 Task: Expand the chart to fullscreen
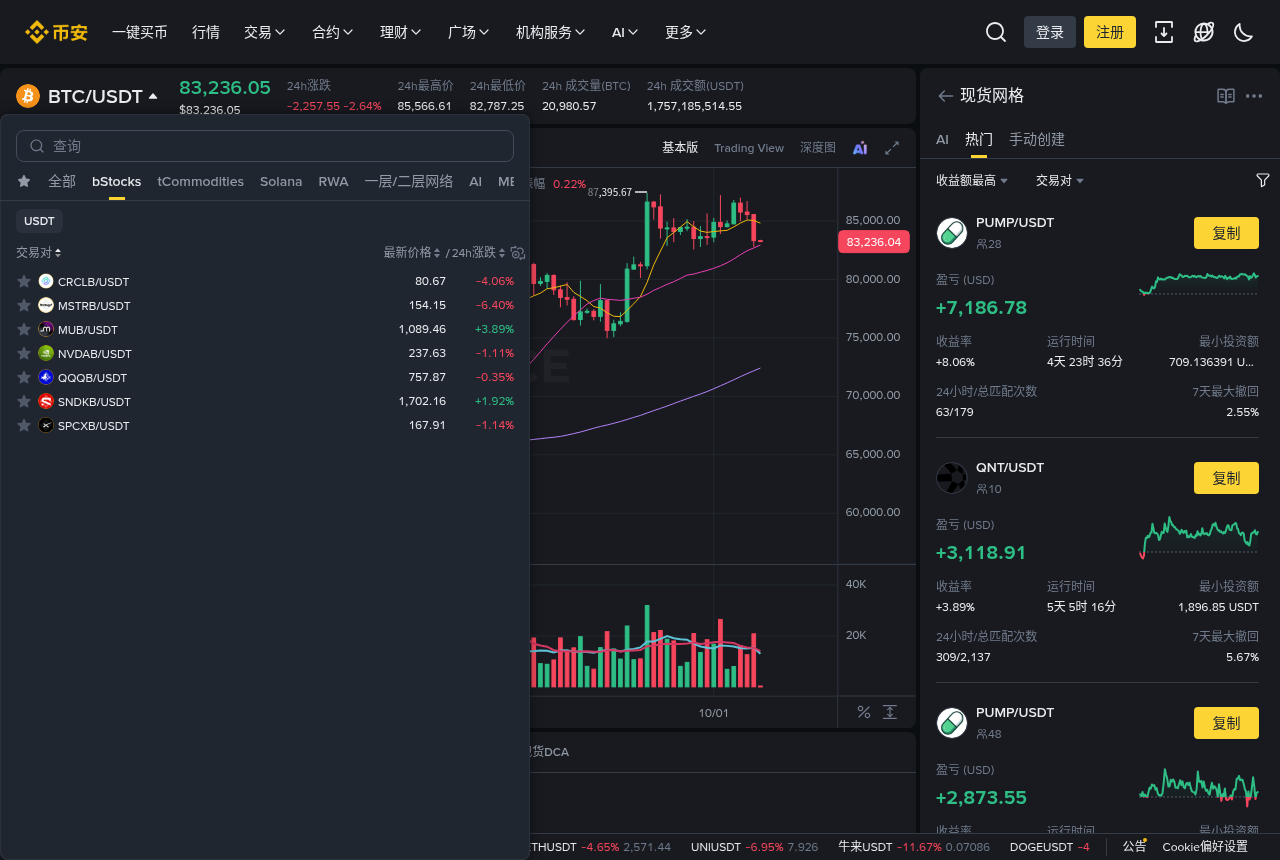tap(892, 148)
